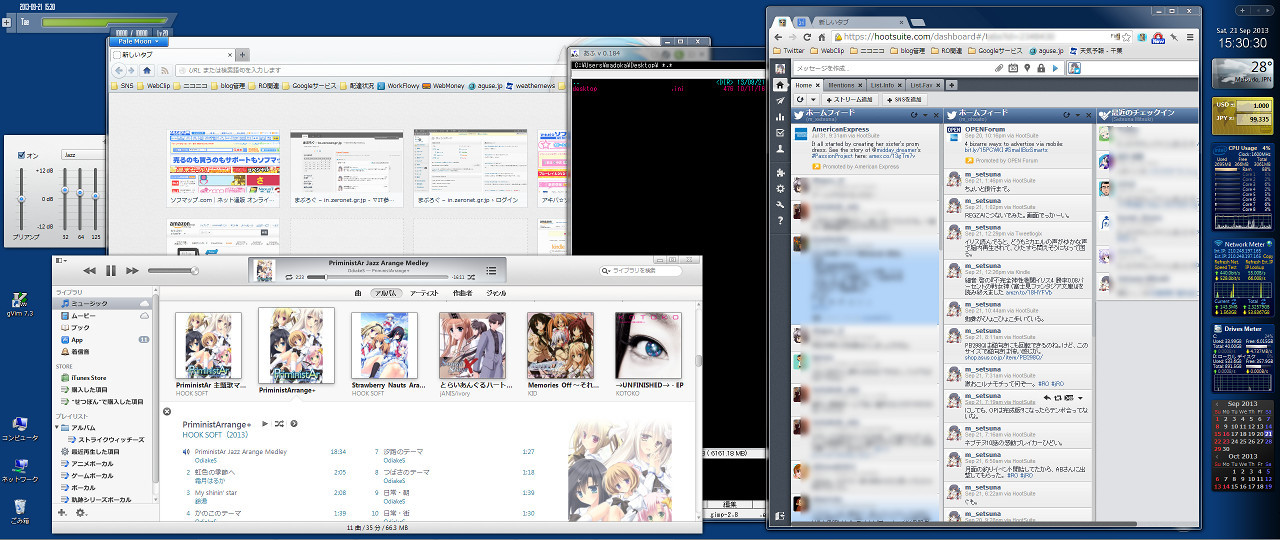Open HootSuite Contacts person icon
This screenshot has height=540, width=1280.
779,148
